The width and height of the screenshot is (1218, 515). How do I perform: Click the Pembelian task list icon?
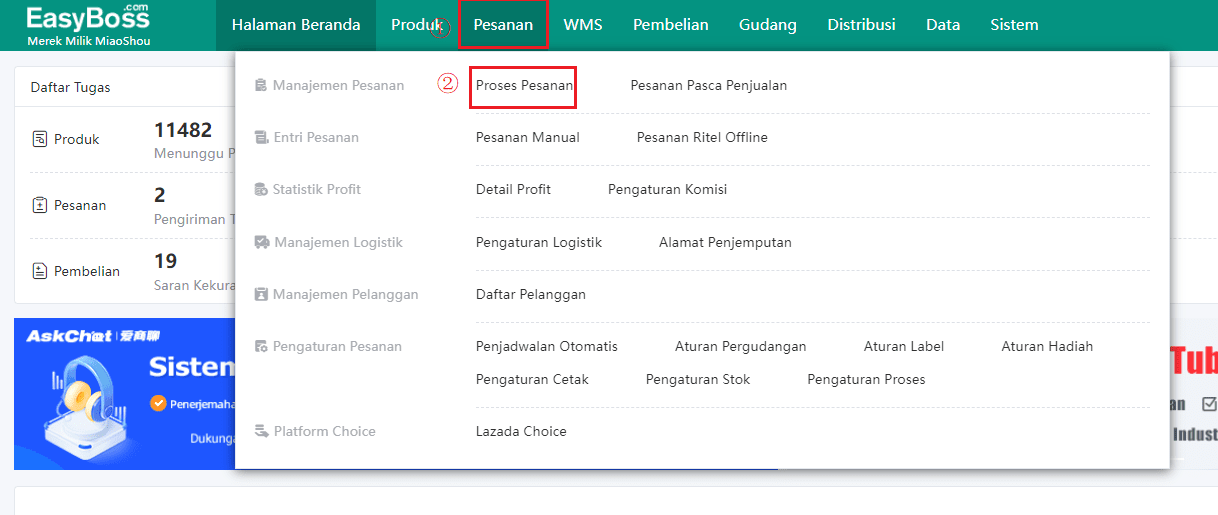tap(40, 271)
